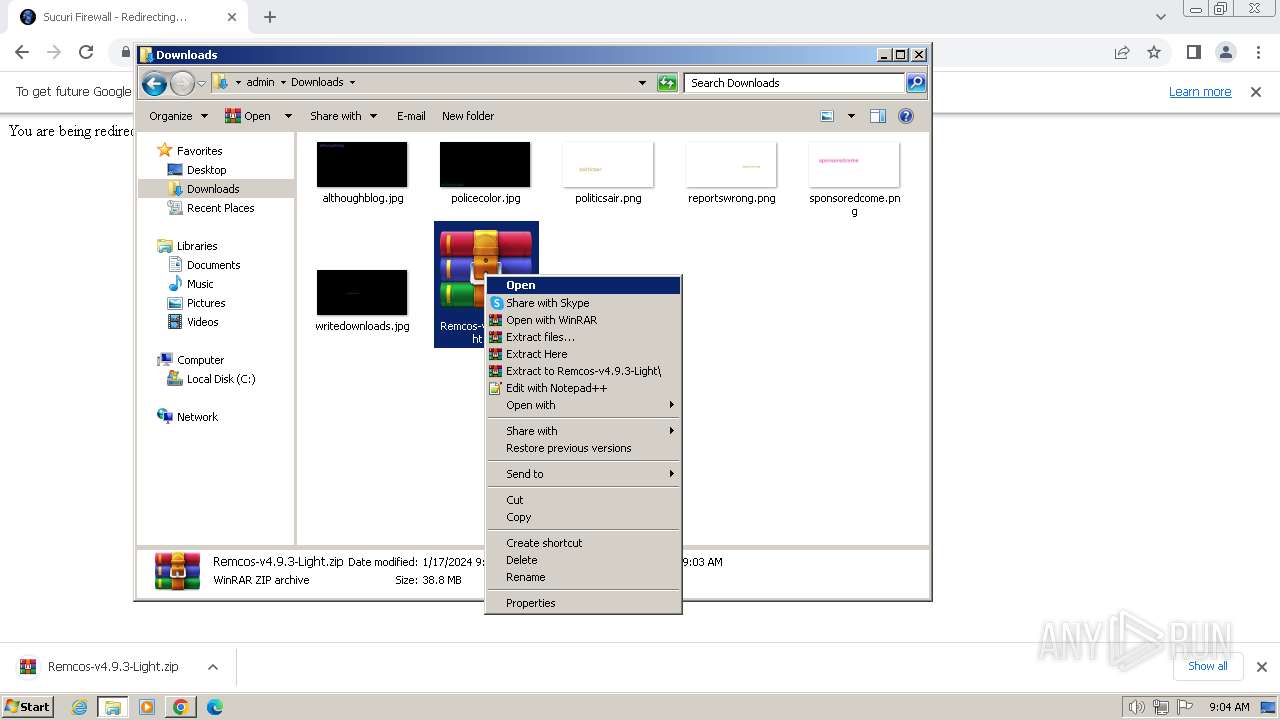Click the search magnifier icon in Explorer

pos(915,83)
